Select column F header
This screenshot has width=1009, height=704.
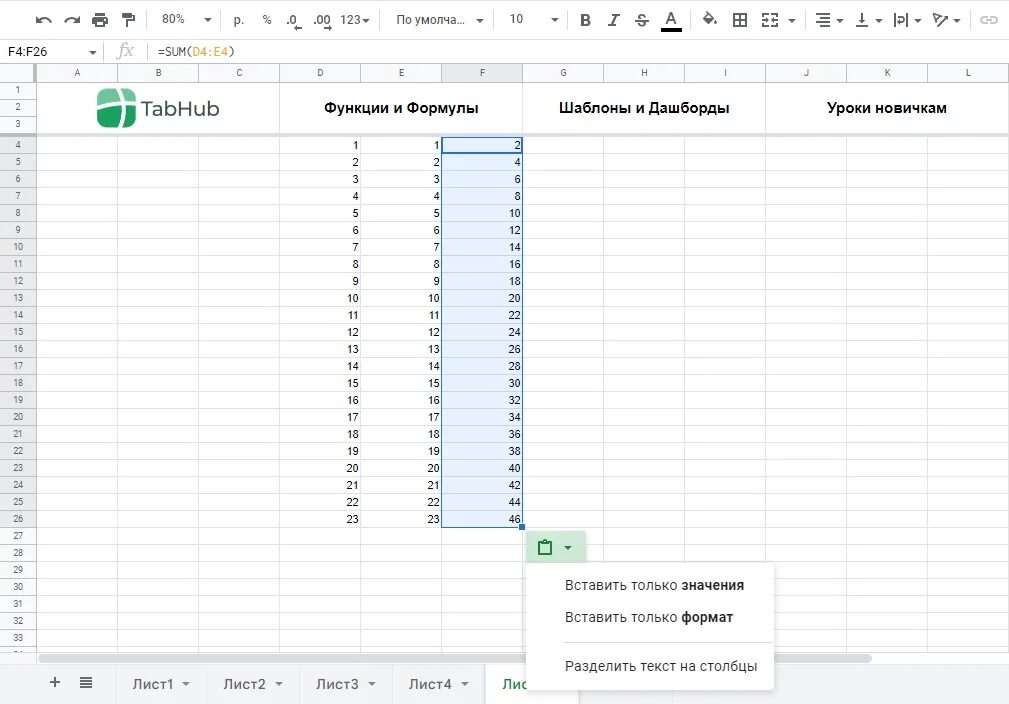482,73
